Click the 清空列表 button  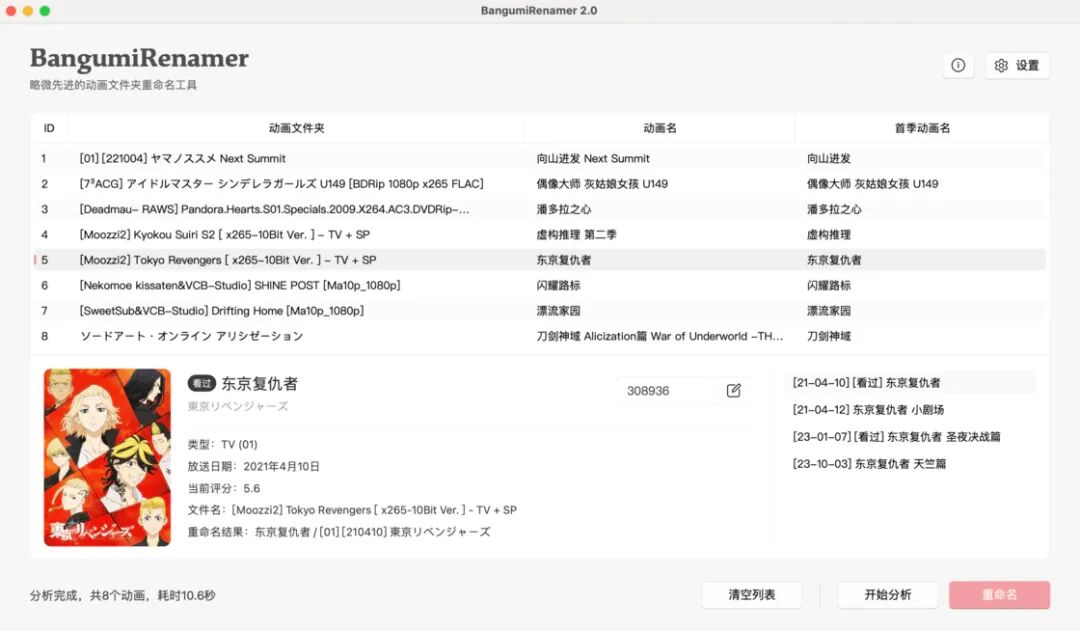pyautogui.click(x=752, y=594)
